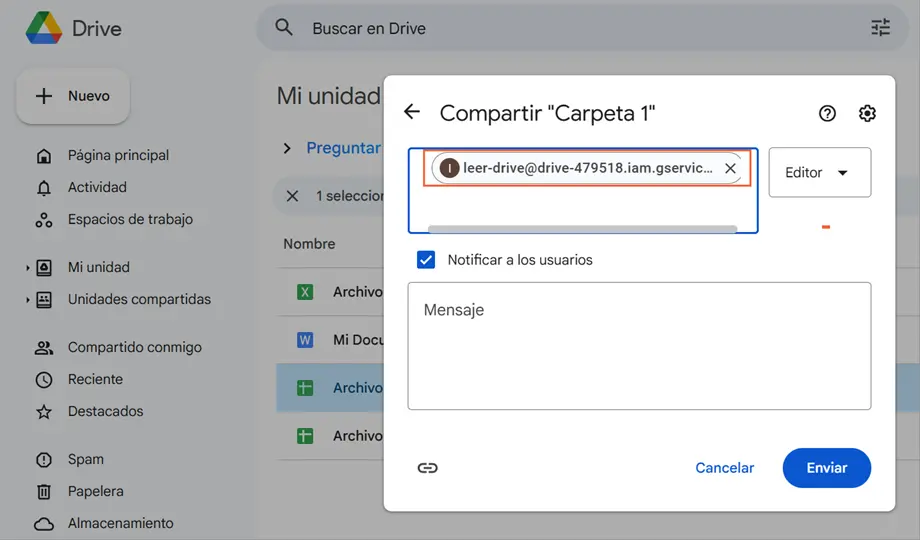Go back with the dialog arrow

tap(412, 112)
